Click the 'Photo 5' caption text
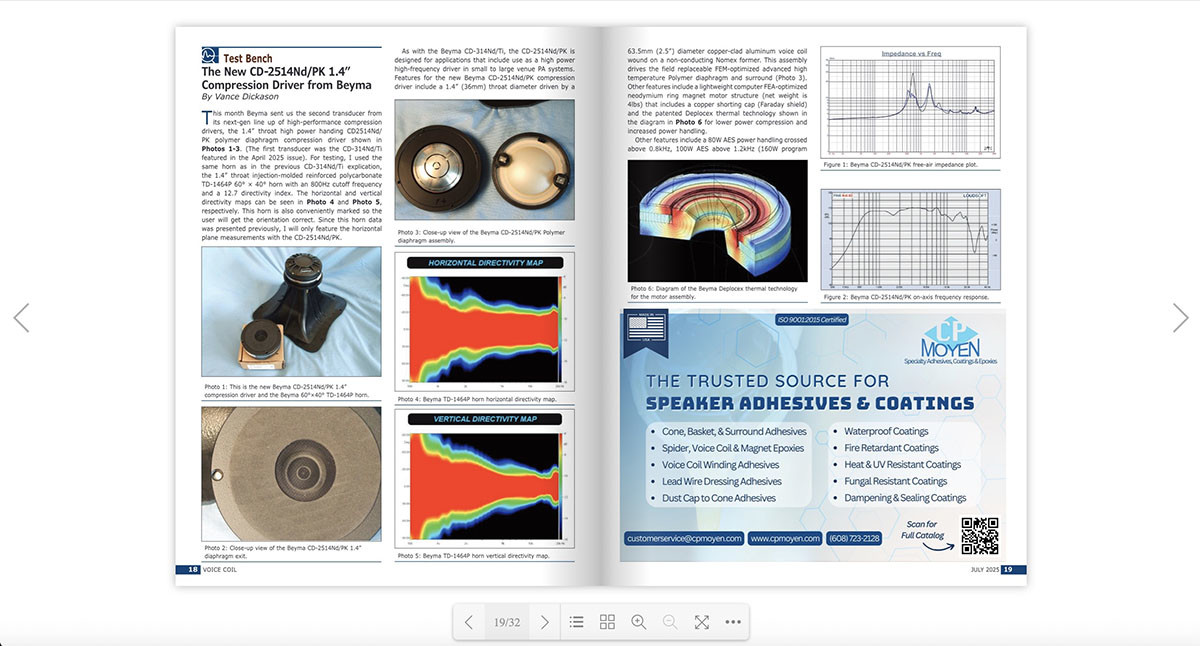This screenshot has width=1200, height=646. tap(473, 555)
